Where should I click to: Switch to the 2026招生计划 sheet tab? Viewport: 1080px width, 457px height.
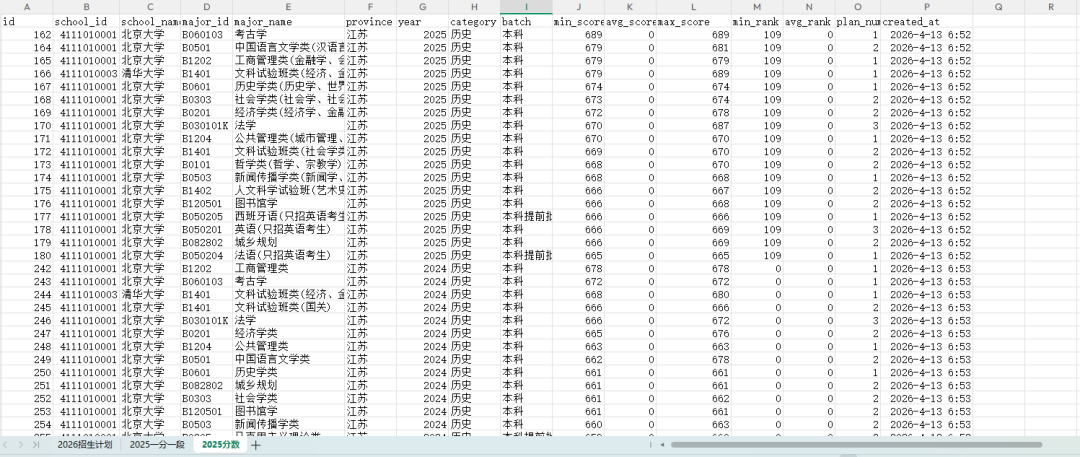tap(85, 445)
